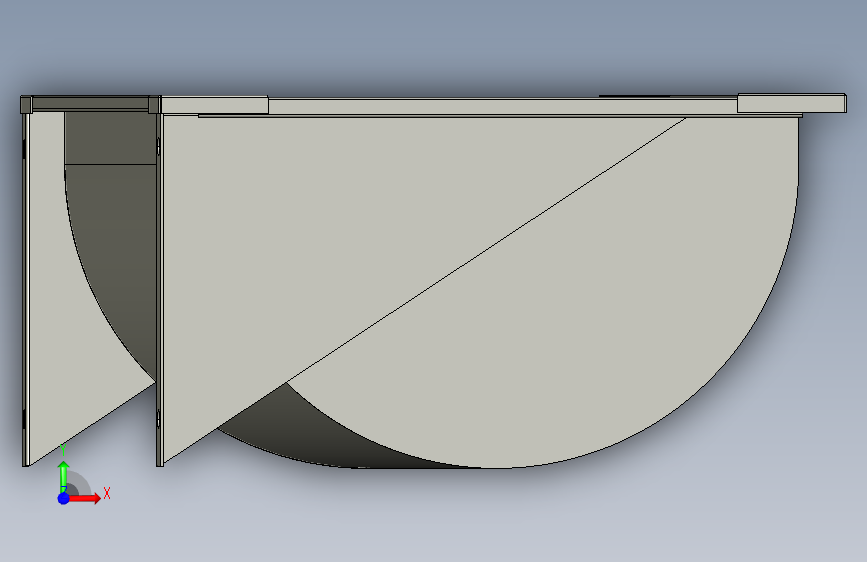The height and width of the screenshot is (562, 867).
Task: Click the blue Z axis ball of the triad
Action: point(64,498)
